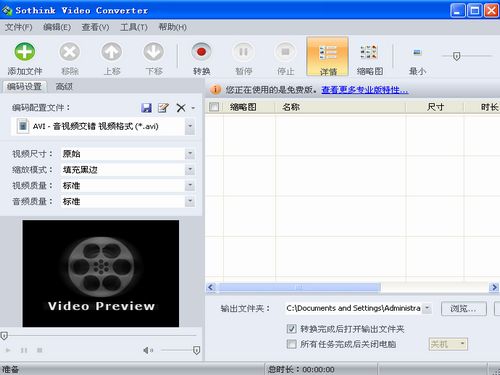Edit encoding profile with pencil icon

(x=163, y=108)
